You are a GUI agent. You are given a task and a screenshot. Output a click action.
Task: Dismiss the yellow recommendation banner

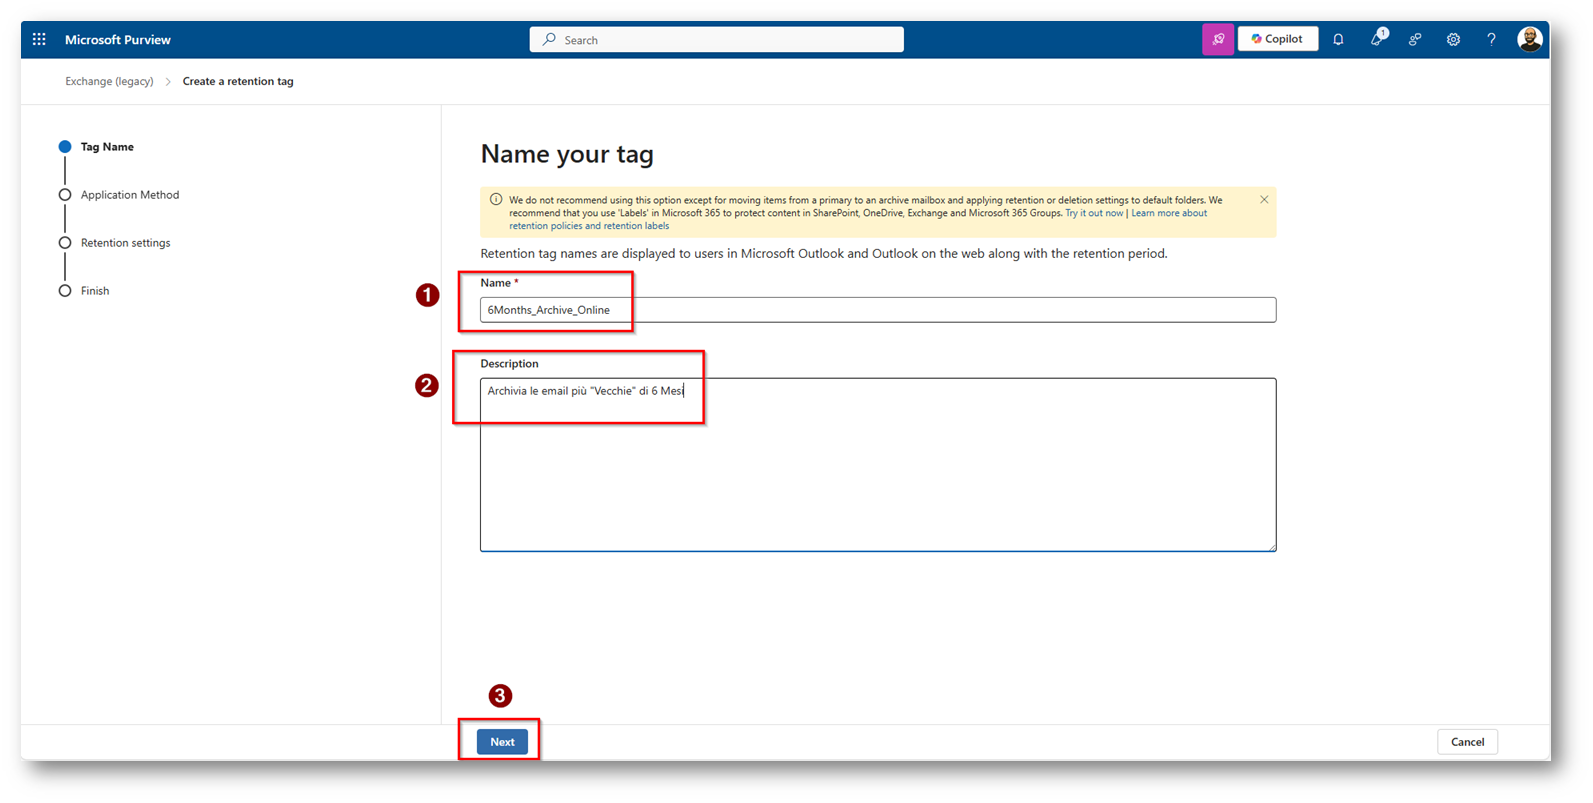(x=1264, y=200)
